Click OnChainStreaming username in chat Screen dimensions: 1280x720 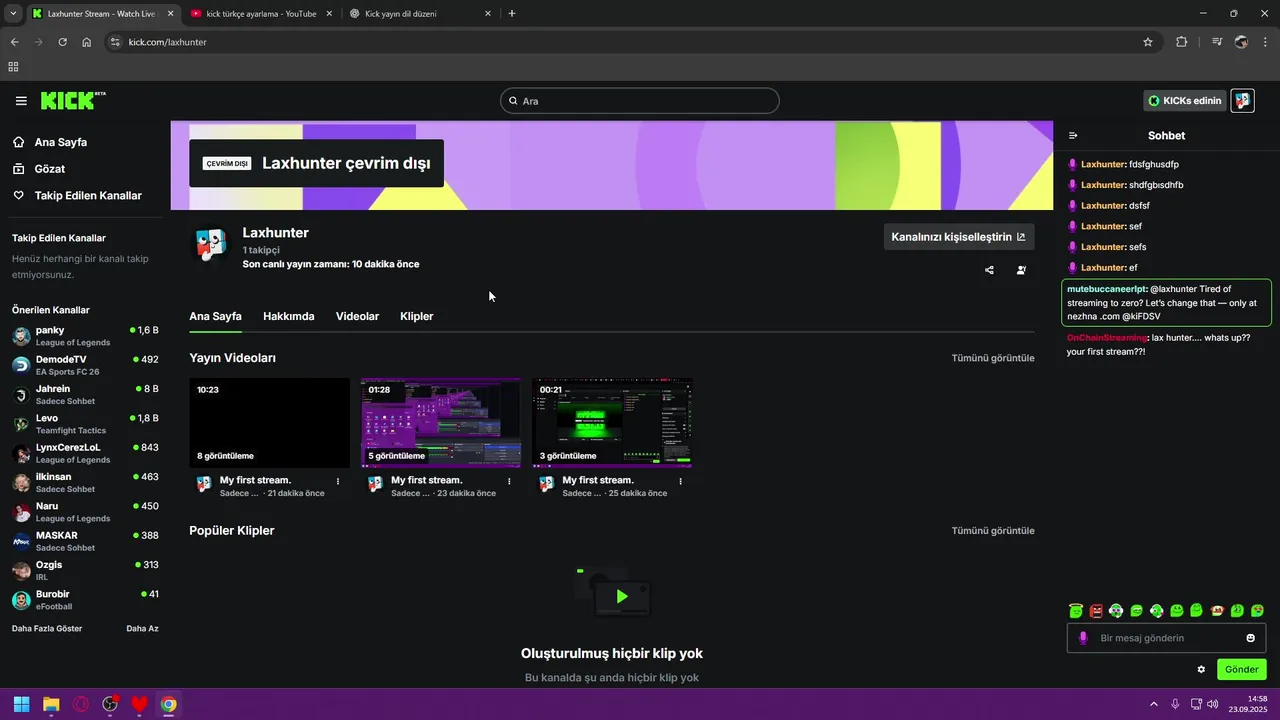click(x=1107, y=338)
